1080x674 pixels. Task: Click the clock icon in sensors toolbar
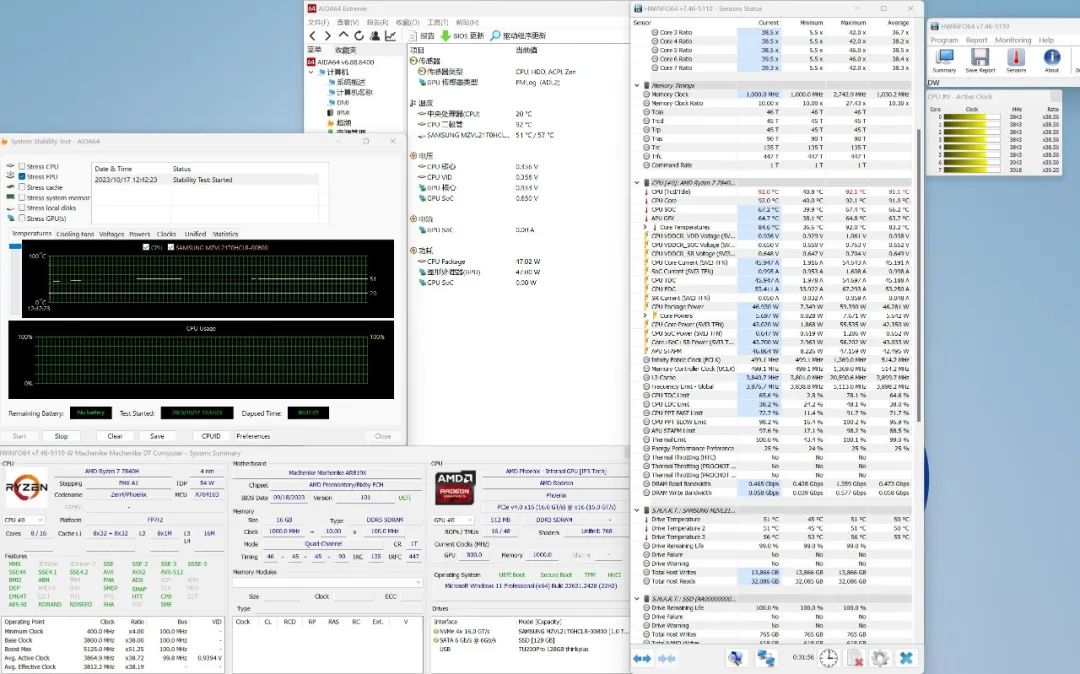coord(829,658)
